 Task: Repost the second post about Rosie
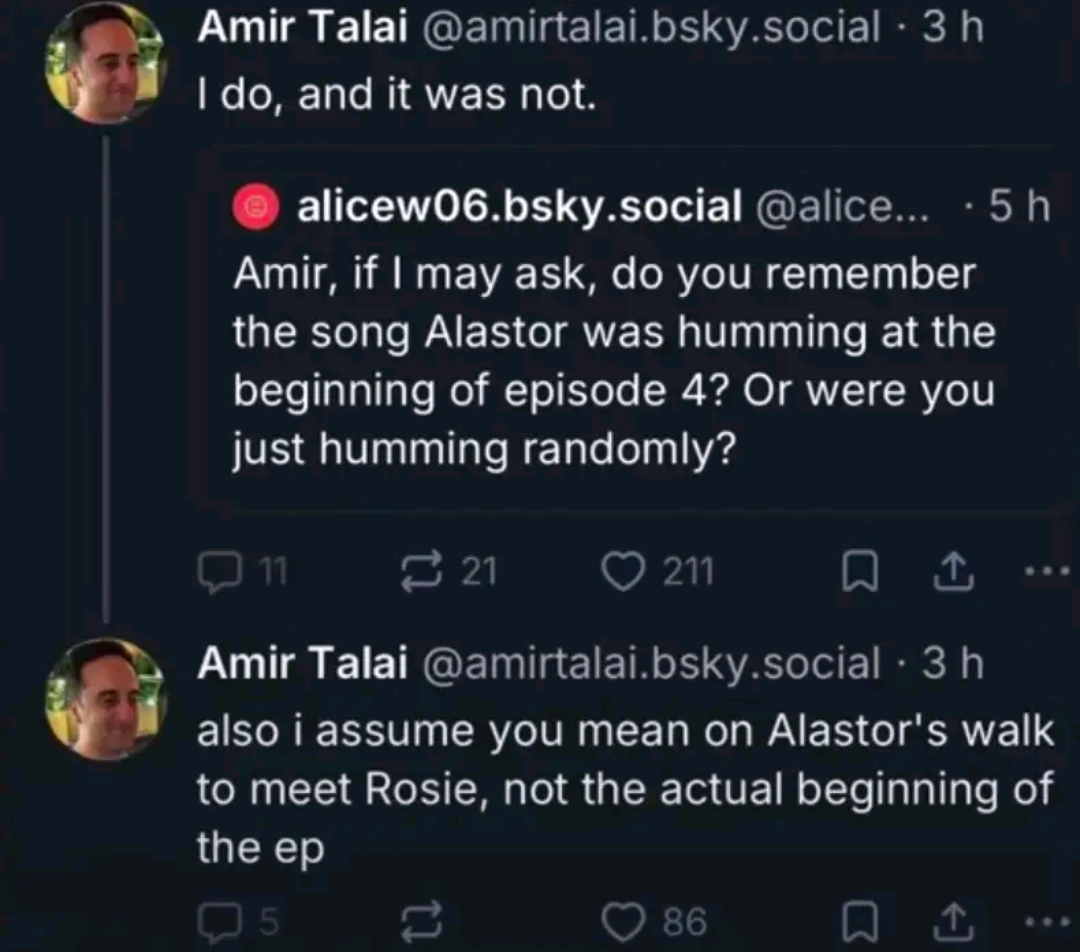[415, 920]
